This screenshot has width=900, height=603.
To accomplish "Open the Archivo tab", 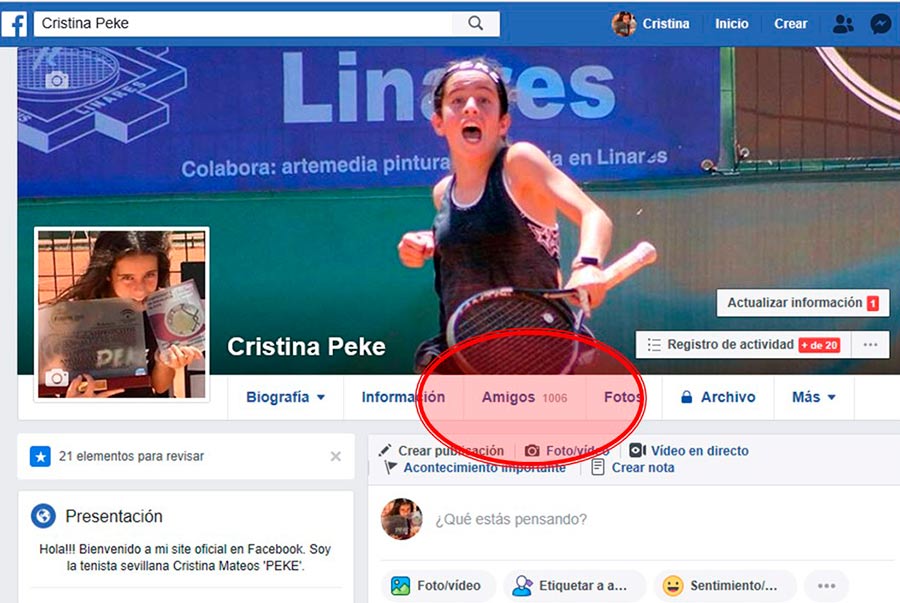I will 717,397.
